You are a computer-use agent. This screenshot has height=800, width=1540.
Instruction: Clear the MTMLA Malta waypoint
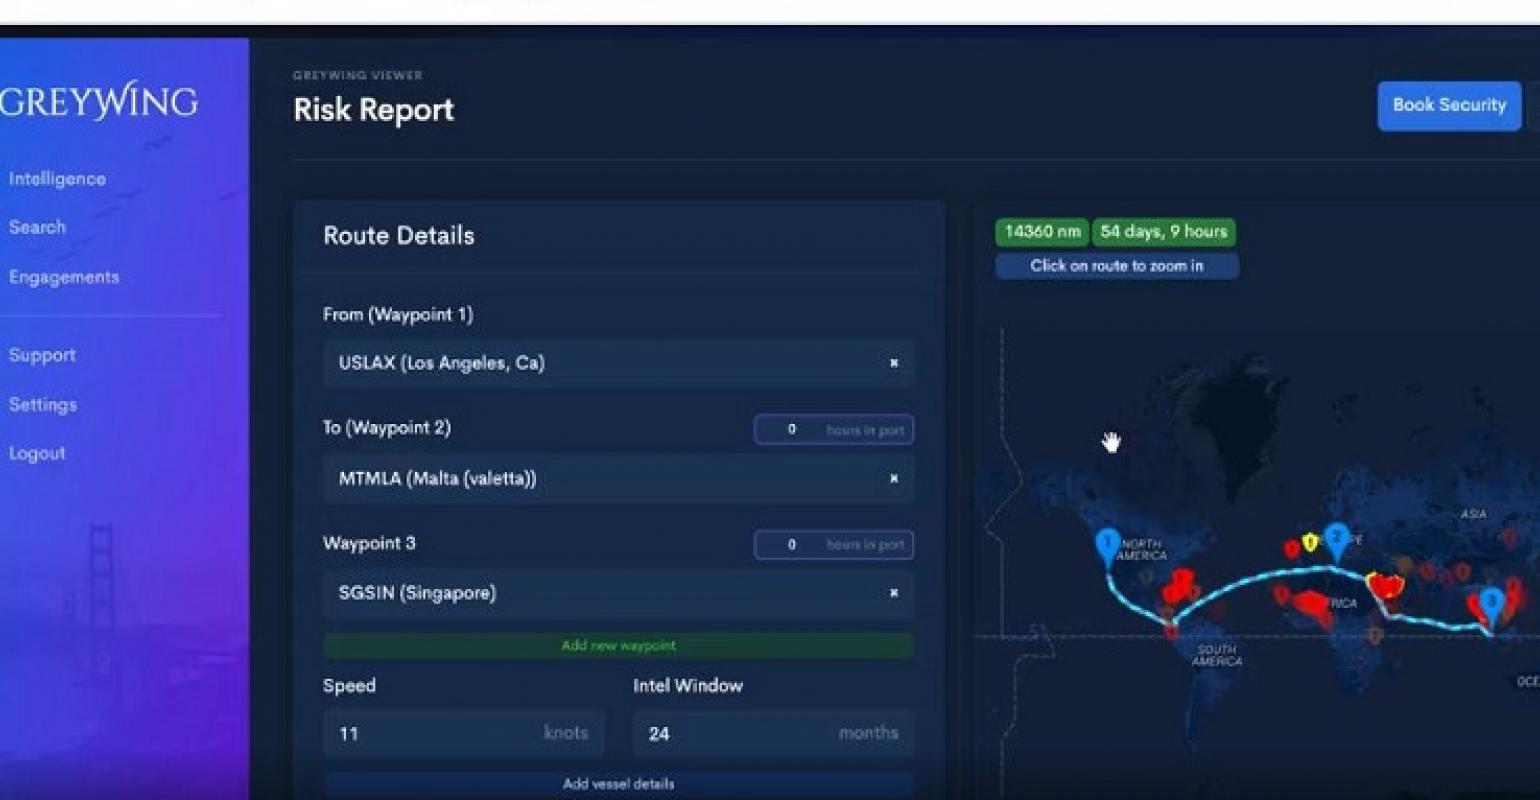894,479
